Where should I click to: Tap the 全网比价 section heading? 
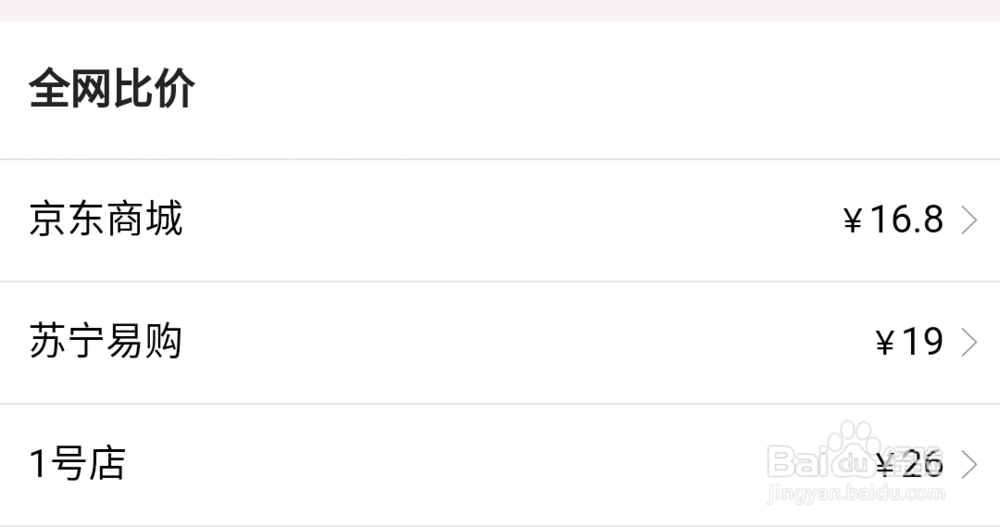[x=112, y=90]
